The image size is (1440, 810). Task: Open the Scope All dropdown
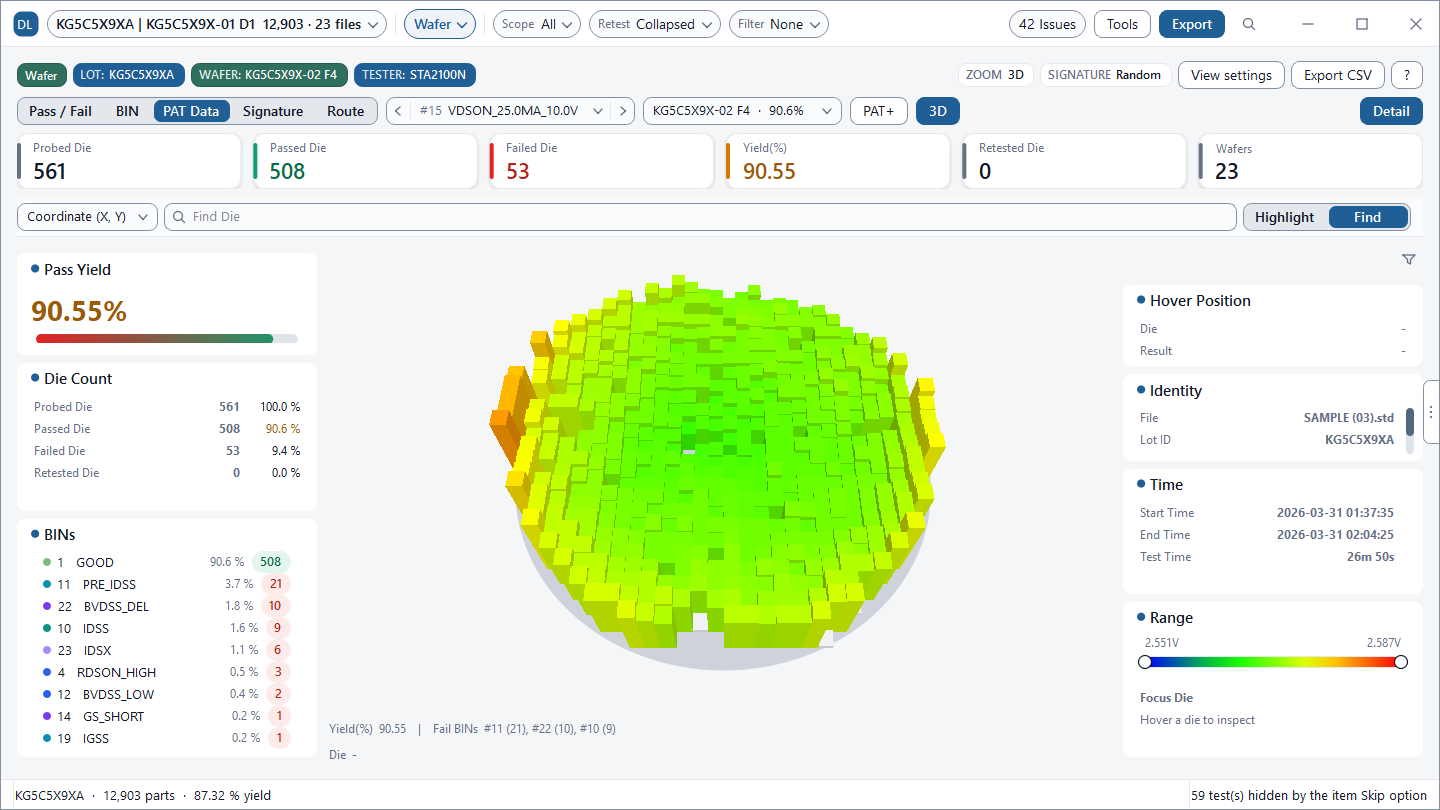click(537, 24)
